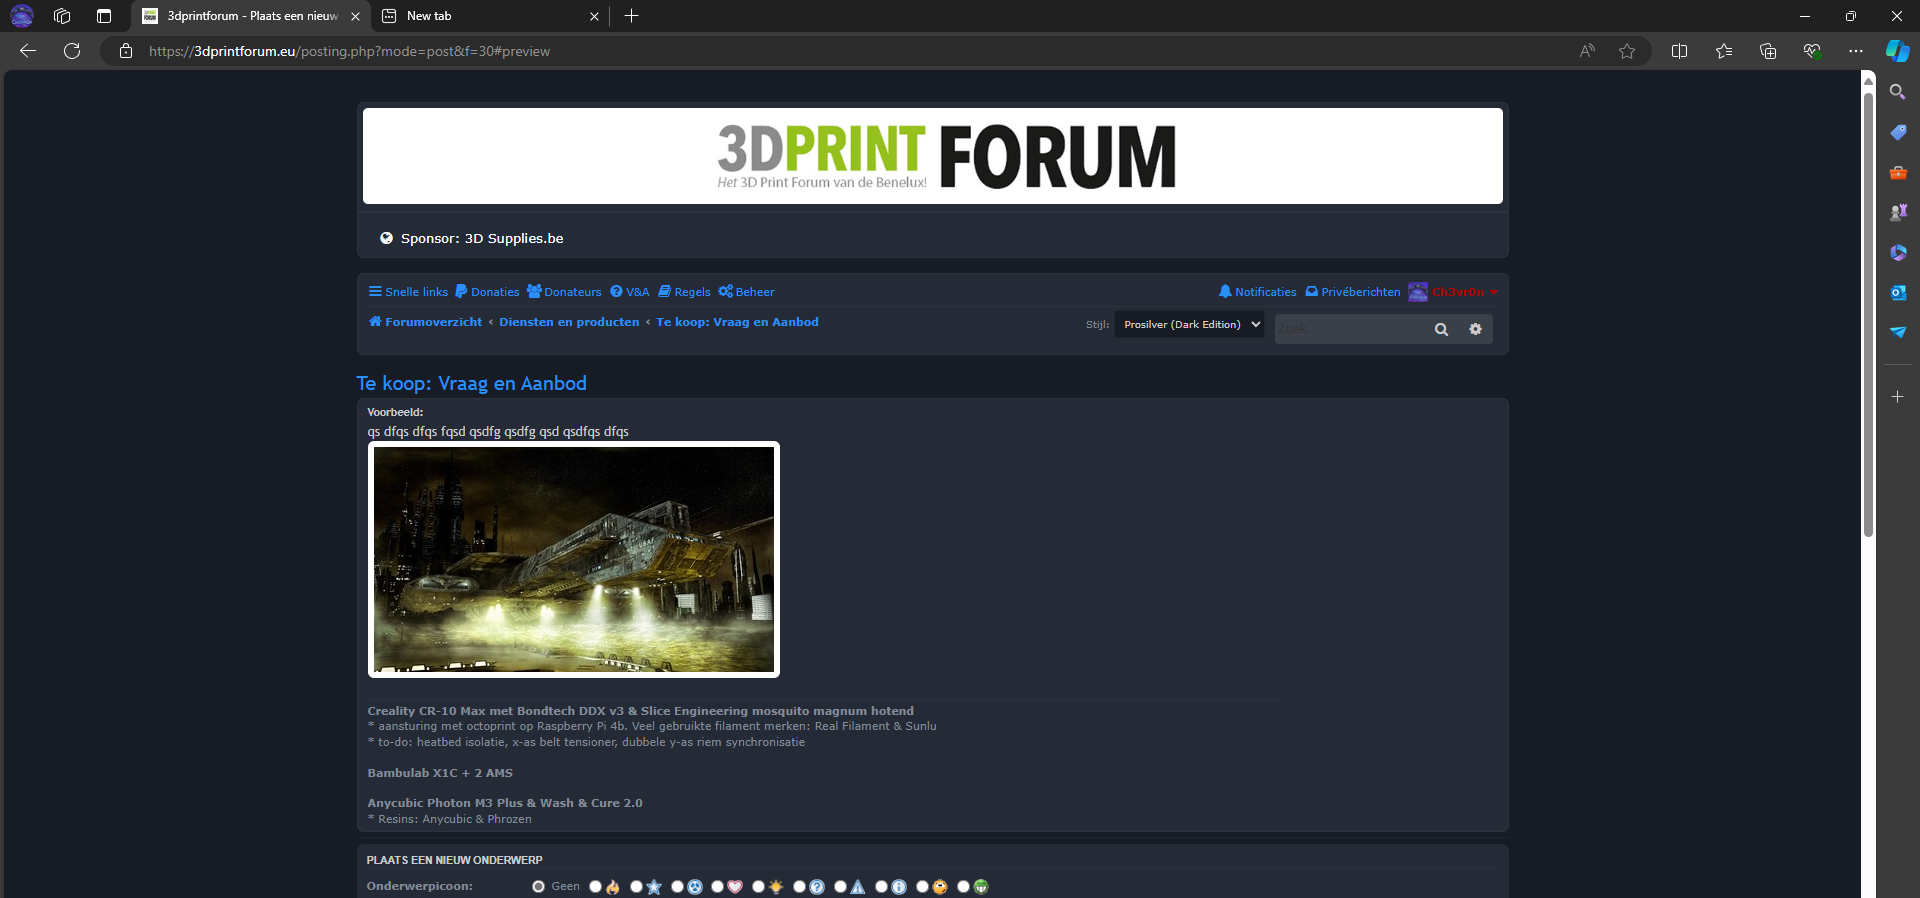Open the Copilot icon in the toolbar
The height and width of the screenshot is (898, 1920).
point(1897,51)
